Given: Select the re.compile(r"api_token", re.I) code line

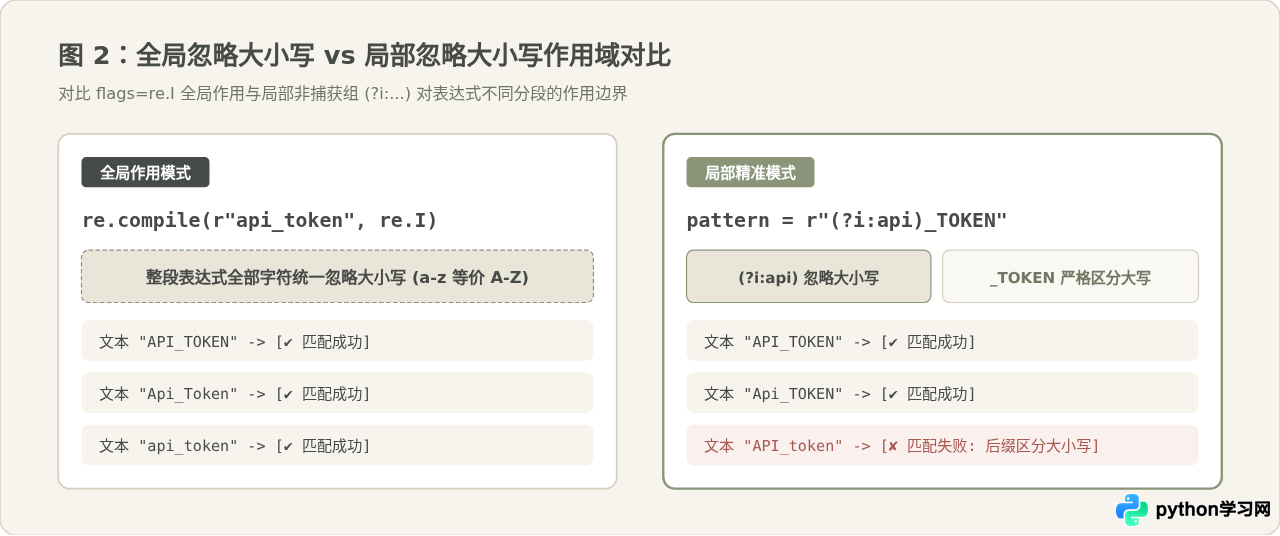Looking at the screenshot, I should (260, 220).
